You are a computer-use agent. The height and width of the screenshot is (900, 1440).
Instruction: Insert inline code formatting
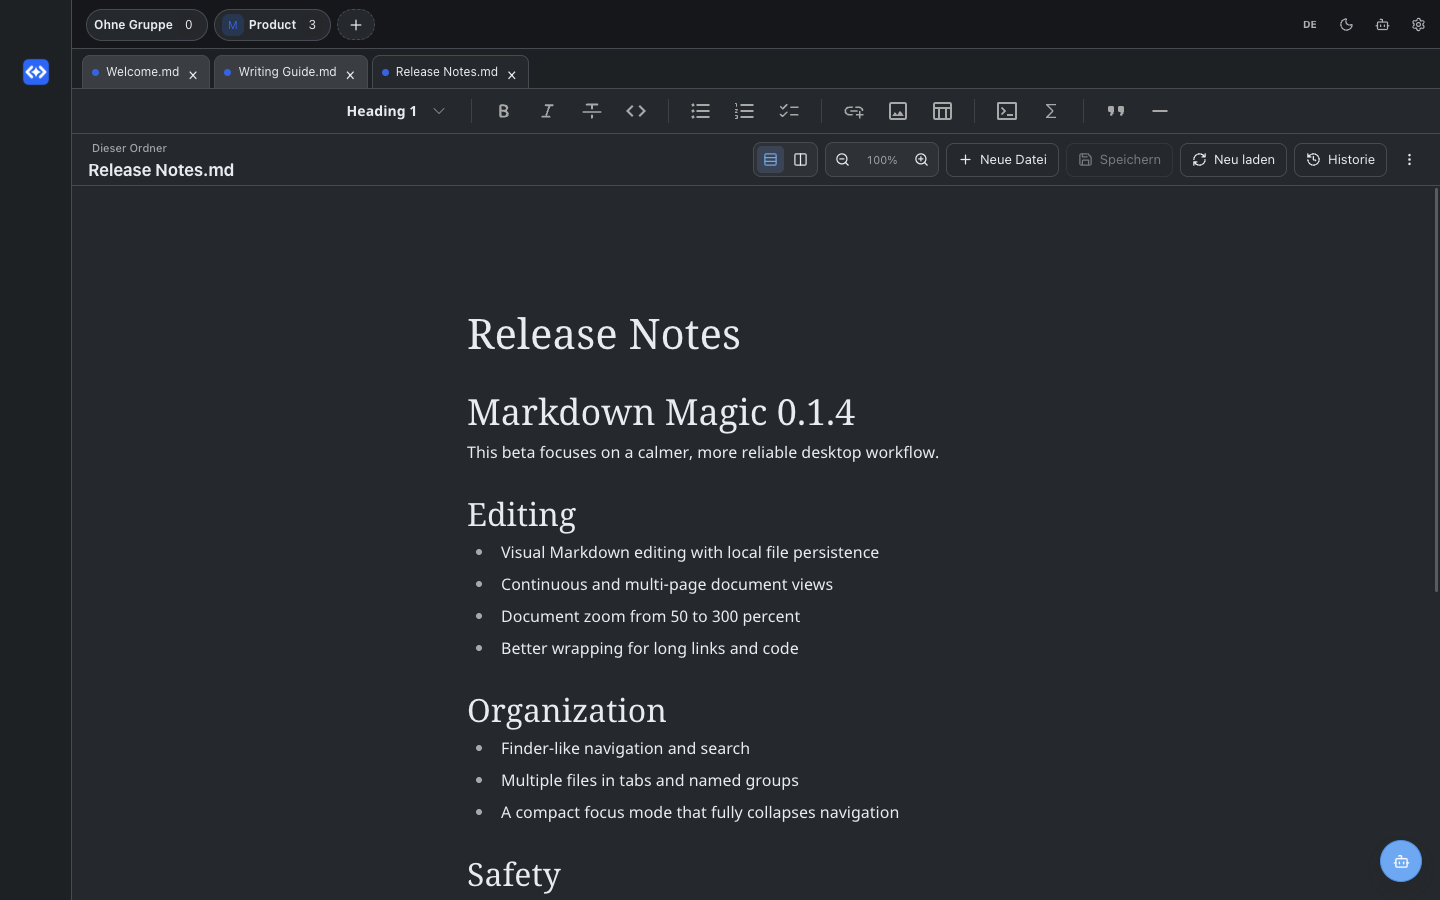[636, 111]
